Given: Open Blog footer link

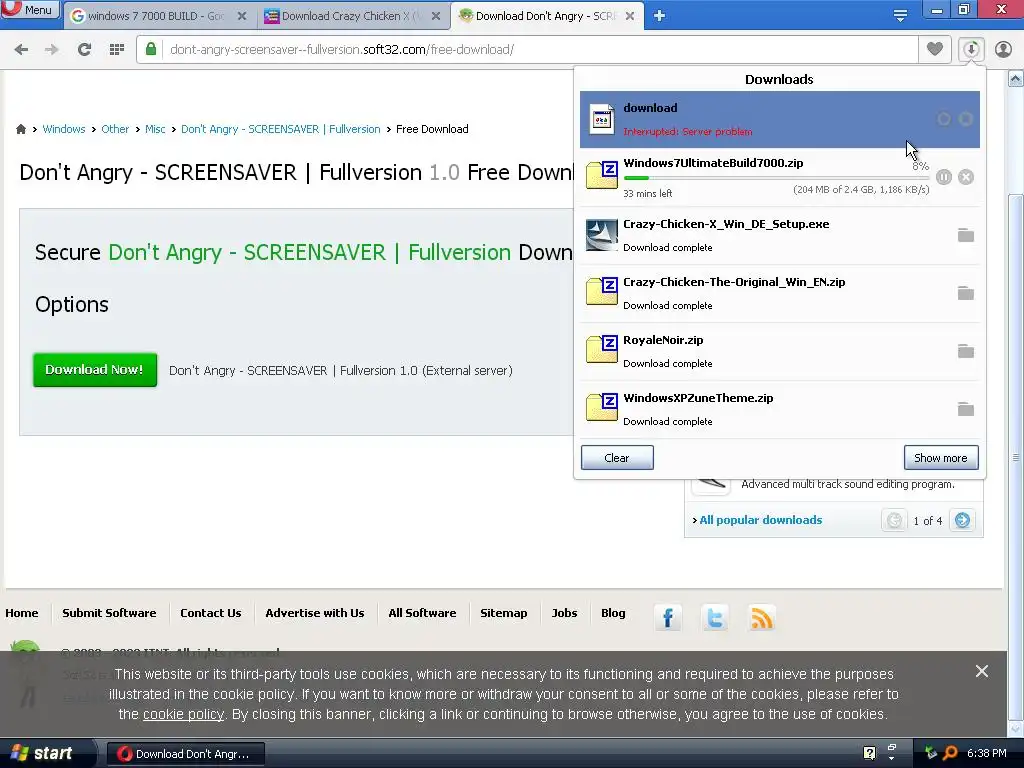Looking at the screenshot, I should click(613, 613).
